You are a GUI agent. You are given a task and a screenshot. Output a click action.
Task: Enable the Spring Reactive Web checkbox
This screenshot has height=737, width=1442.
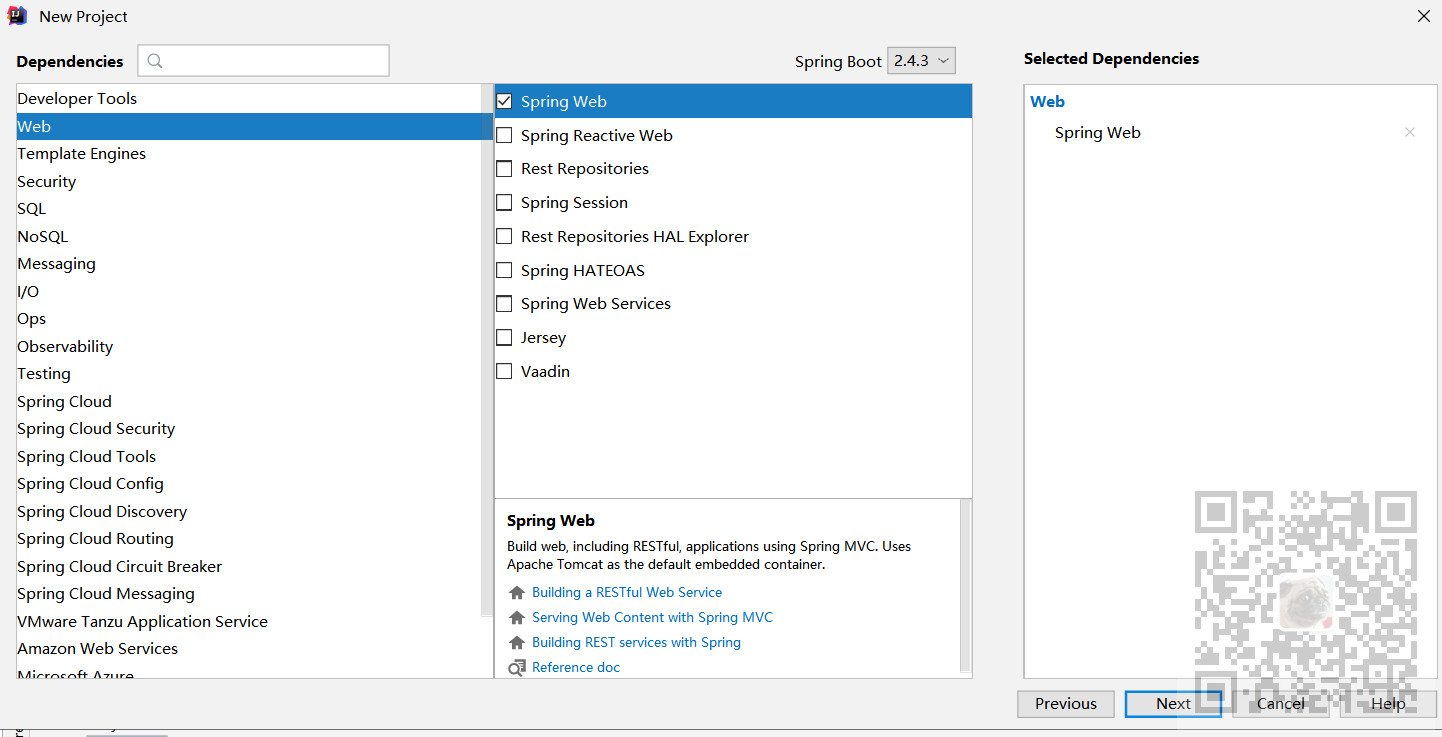[504, 135]
